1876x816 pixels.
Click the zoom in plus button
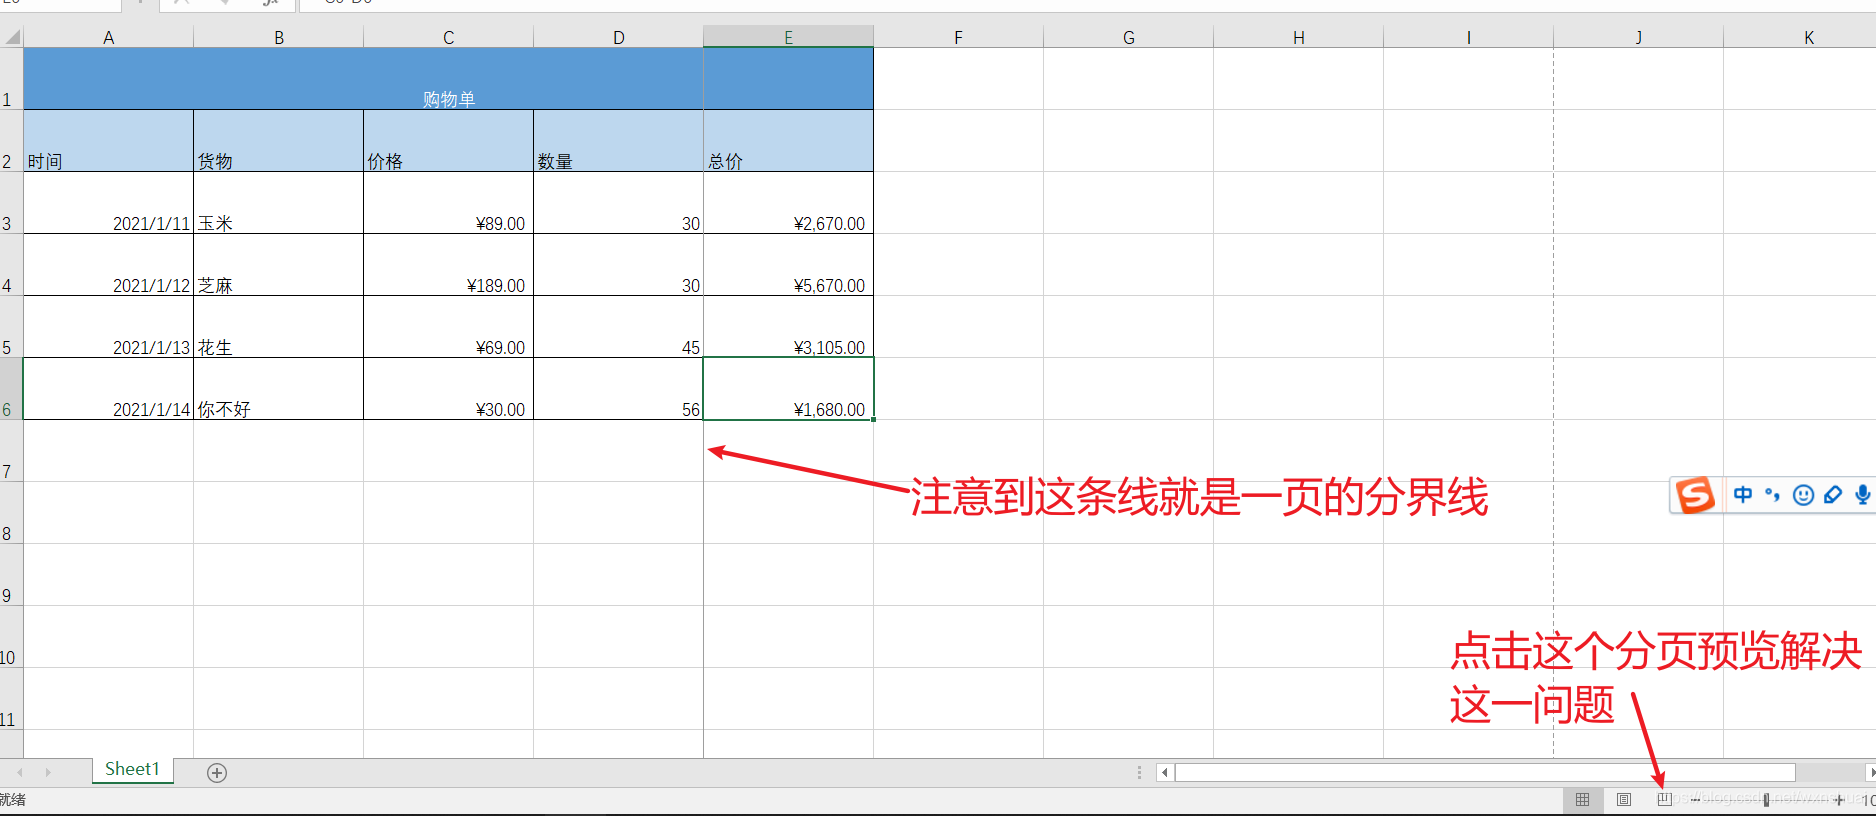[x=1838, y=799]
